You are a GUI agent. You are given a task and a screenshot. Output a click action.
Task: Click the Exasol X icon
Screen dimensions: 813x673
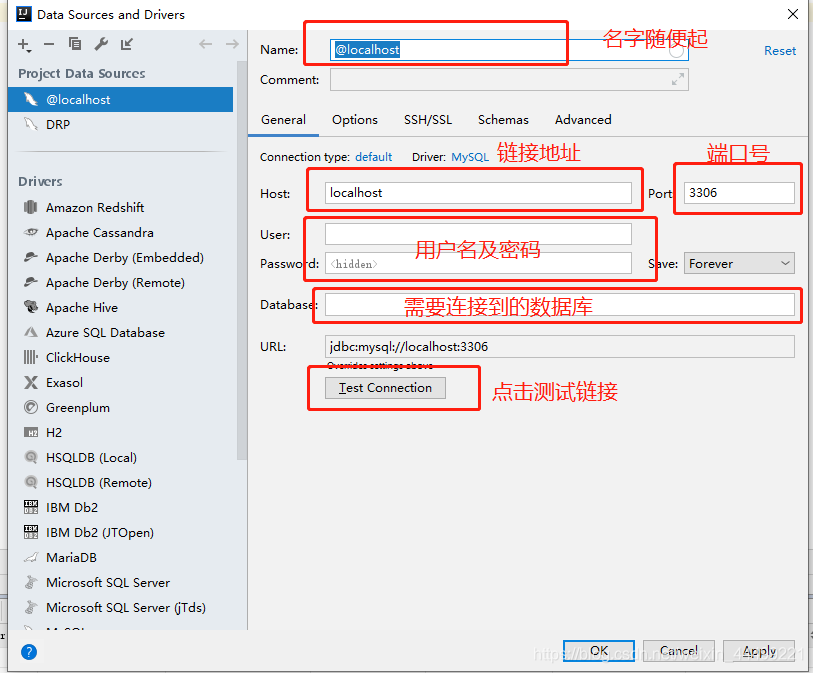(x=31, y=383)
